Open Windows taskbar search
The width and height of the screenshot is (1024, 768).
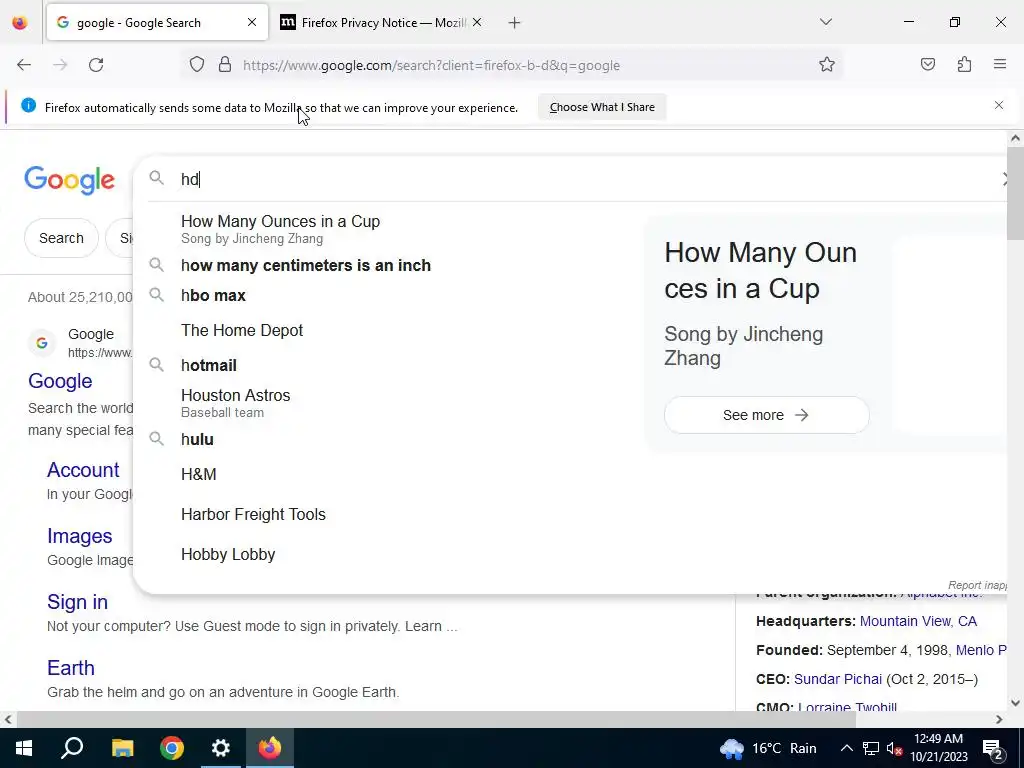click(72, 748)
